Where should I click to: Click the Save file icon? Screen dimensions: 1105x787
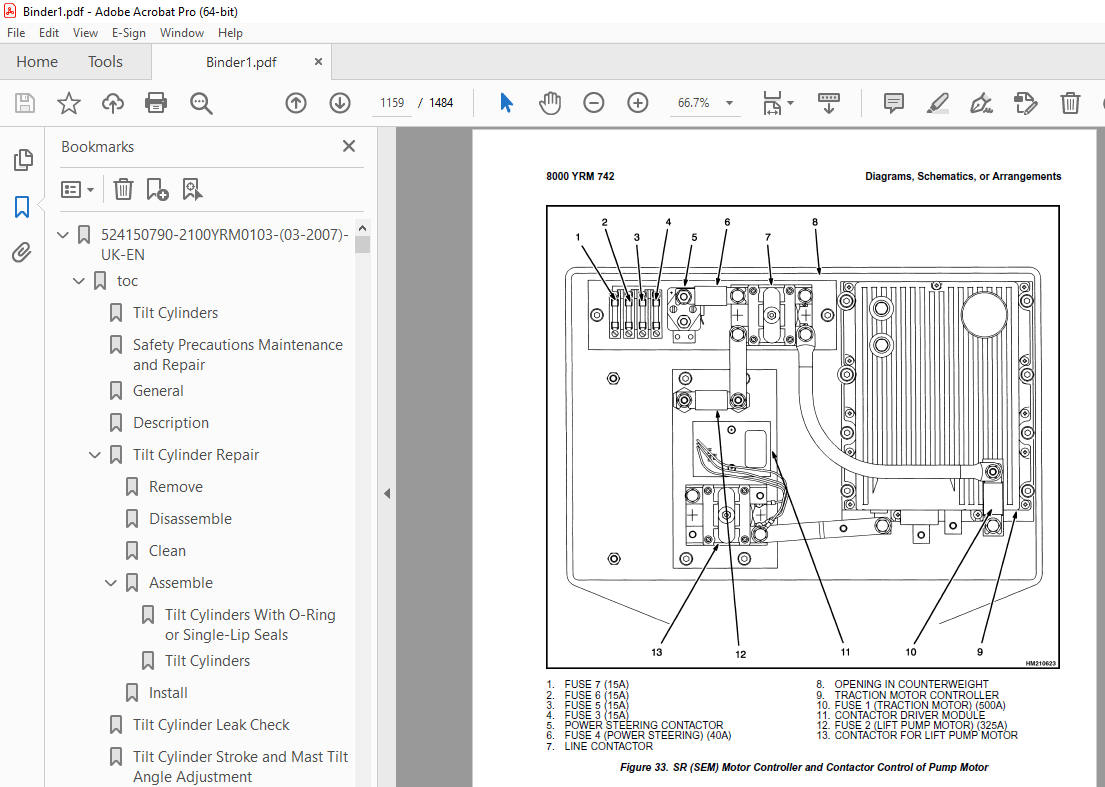(x=25, y=103)
